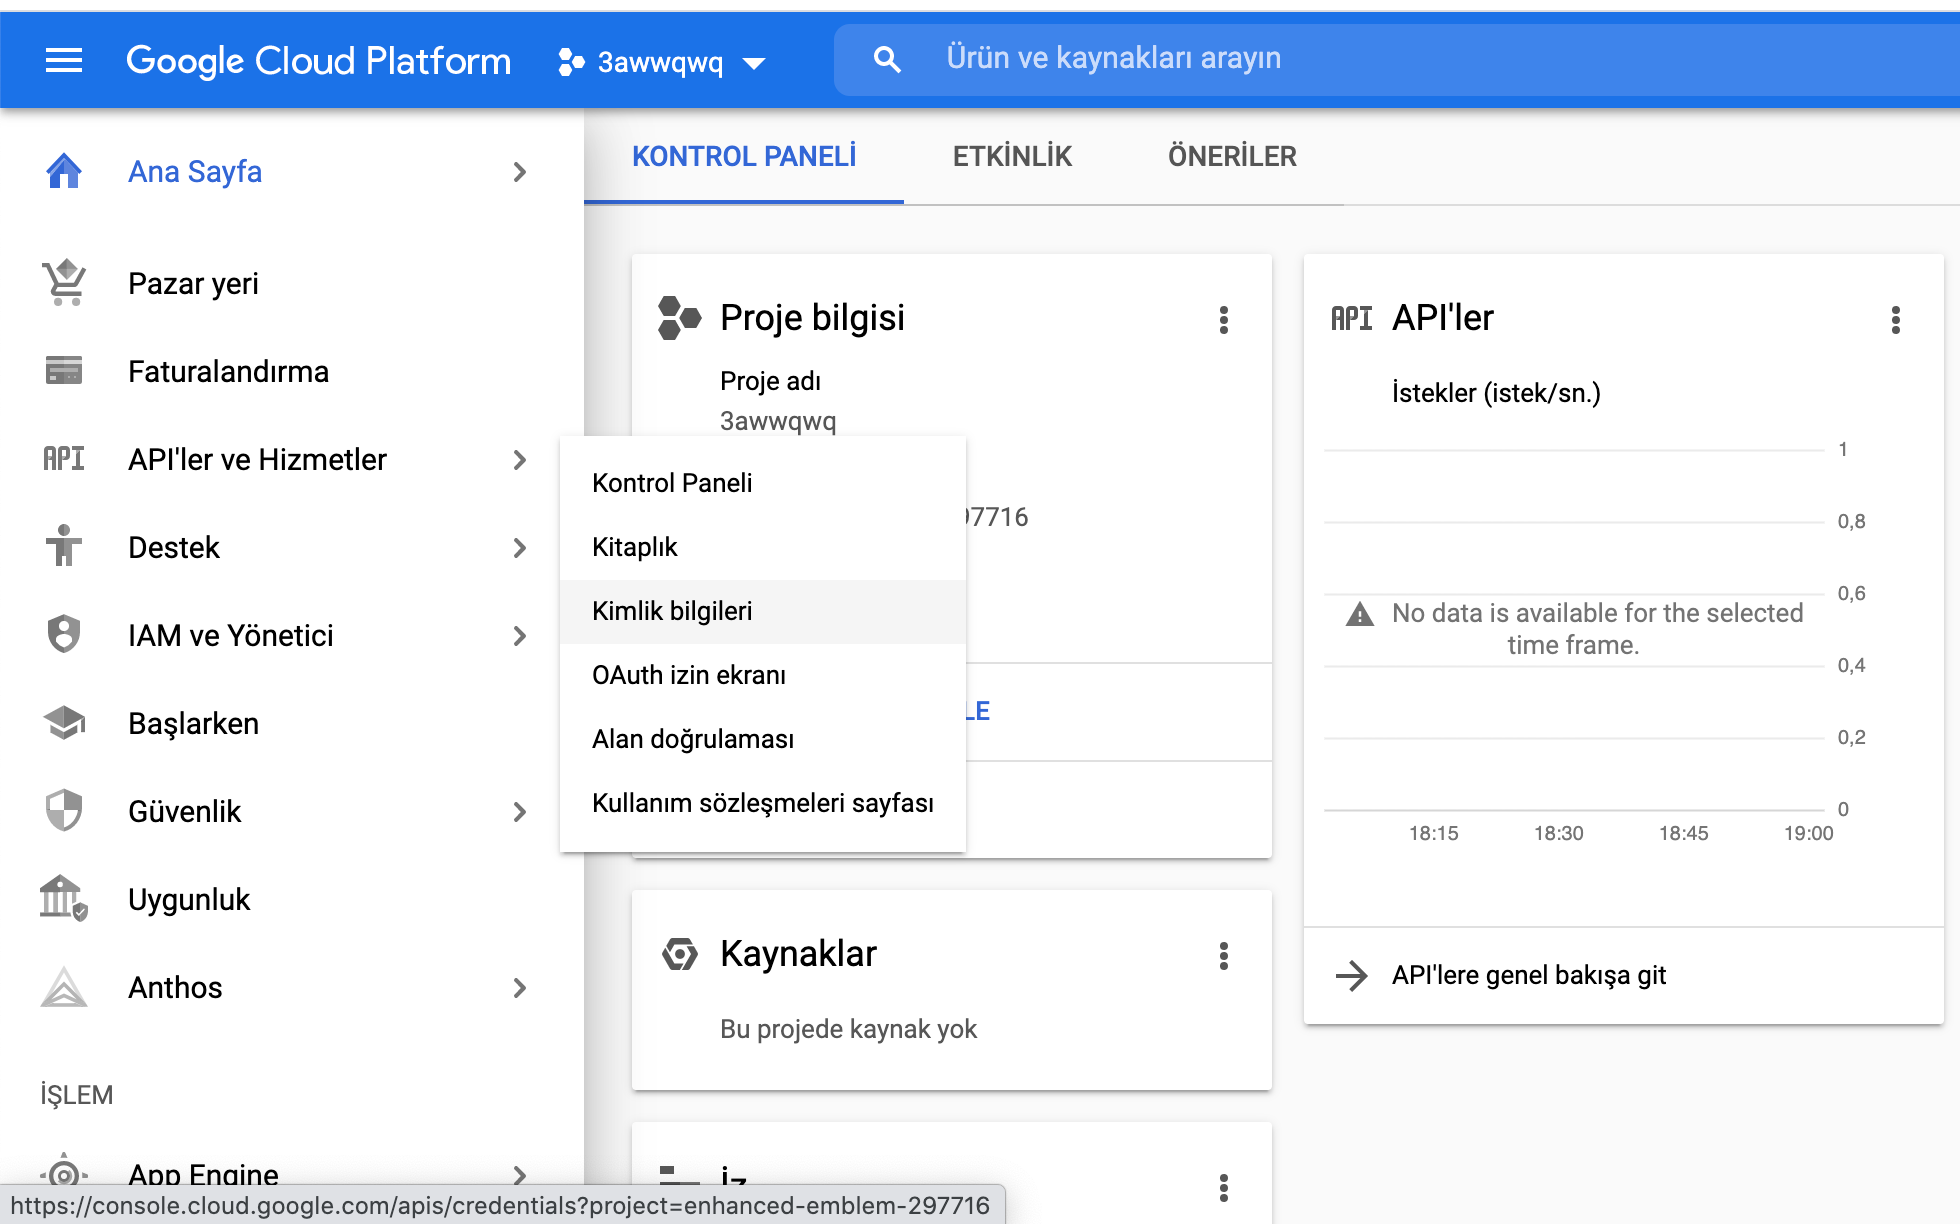The width and height of the screenshot is (1960, 1224).
Task: Open the hamburger navigation menu
Action: (64, 61)
